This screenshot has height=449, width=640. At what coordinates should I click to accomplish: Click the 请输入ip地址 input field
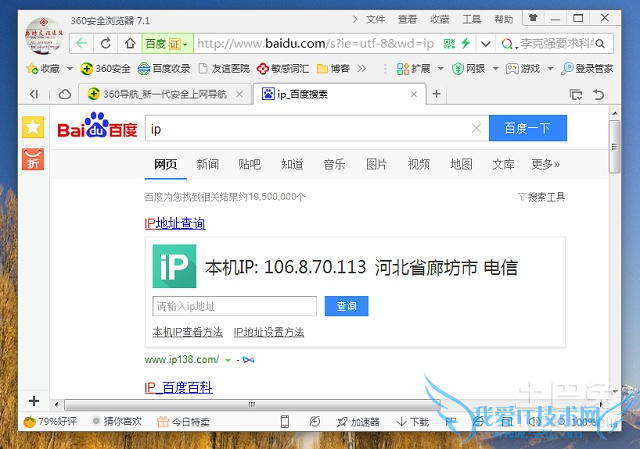tap(234, 306)
